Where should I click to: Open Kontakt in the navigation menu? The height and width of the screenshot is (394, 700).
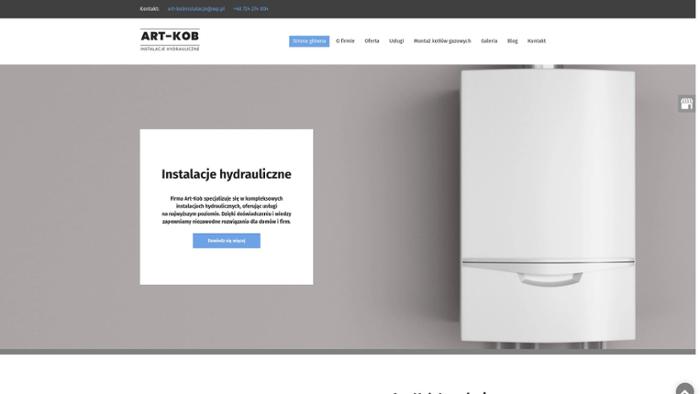pos(536,41)
